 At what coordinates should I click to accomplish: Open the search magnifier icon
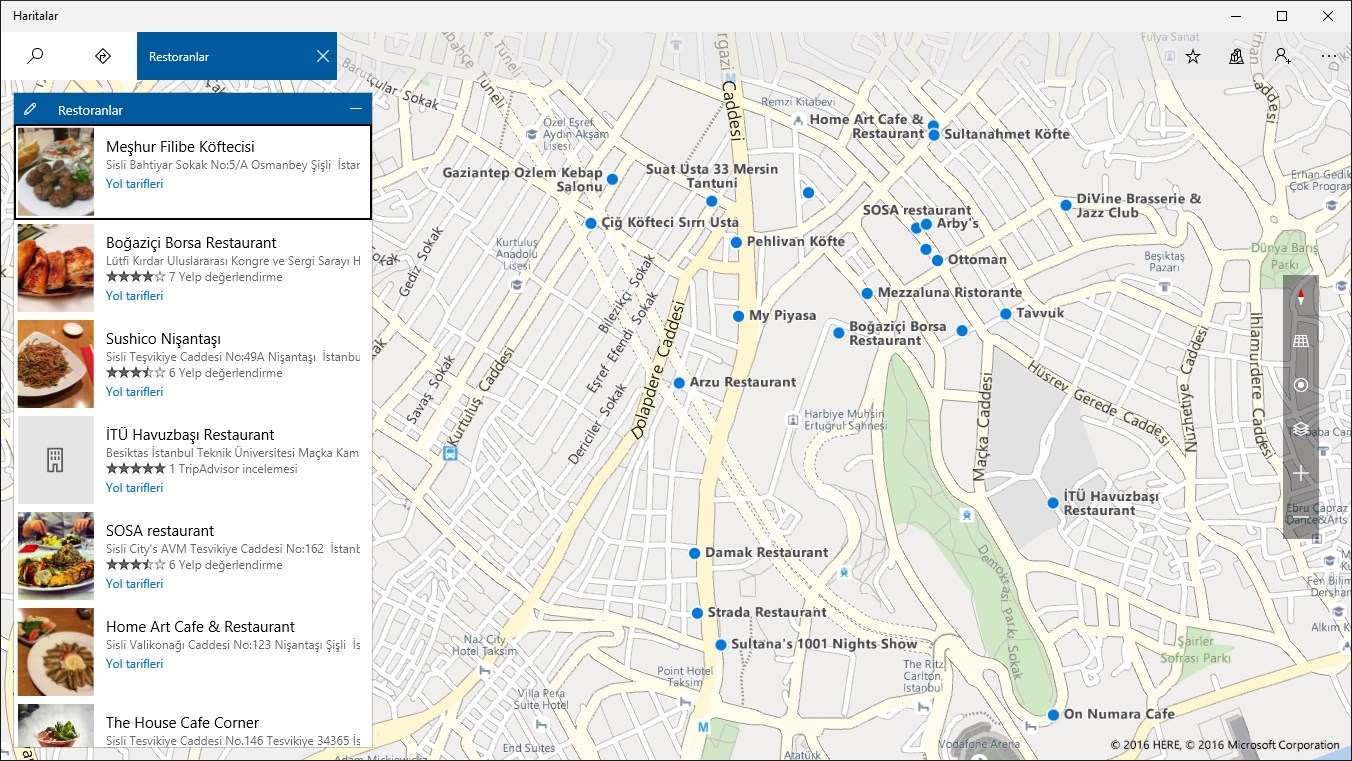(36, 56)
